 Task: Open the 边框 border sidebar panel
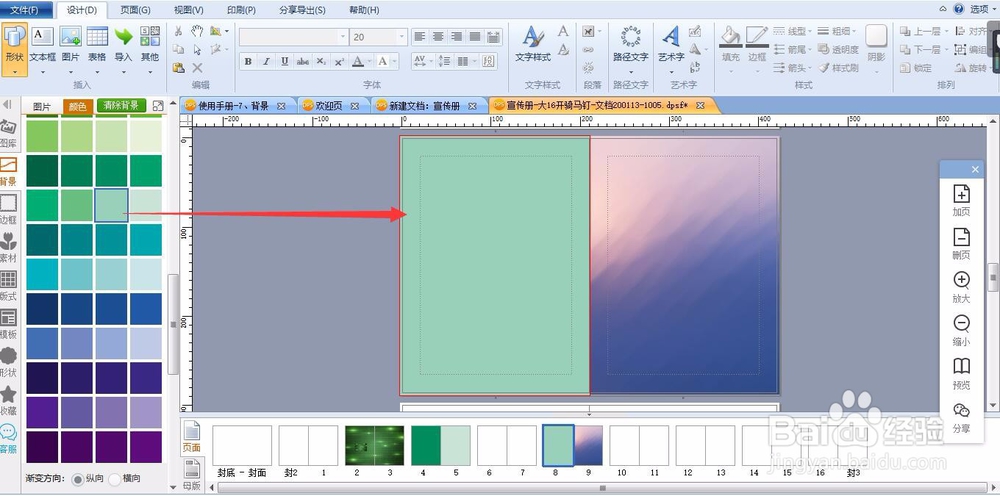coord(8,210)
